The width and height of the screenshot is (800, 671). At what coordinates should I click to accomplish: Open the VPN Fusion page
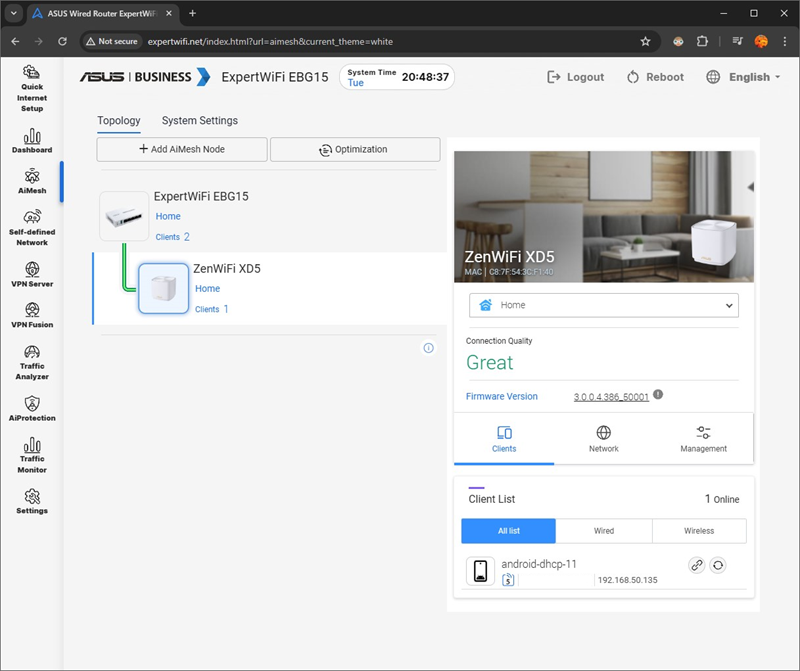point(32,315)
